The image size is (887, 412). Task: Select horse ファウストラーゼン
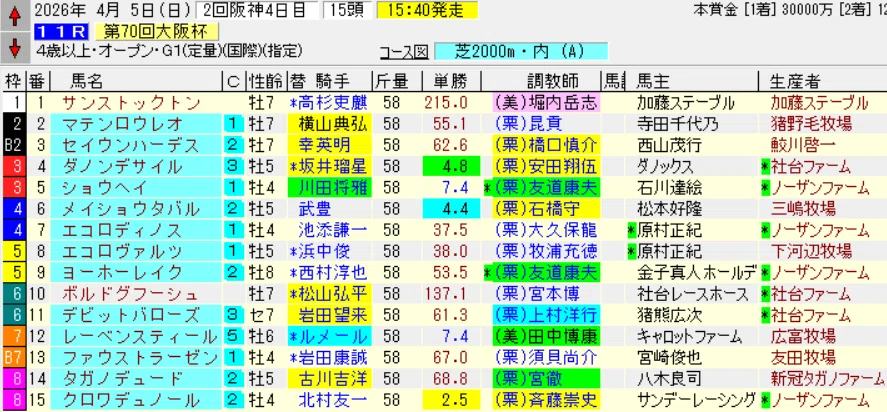tap(140, 358)
